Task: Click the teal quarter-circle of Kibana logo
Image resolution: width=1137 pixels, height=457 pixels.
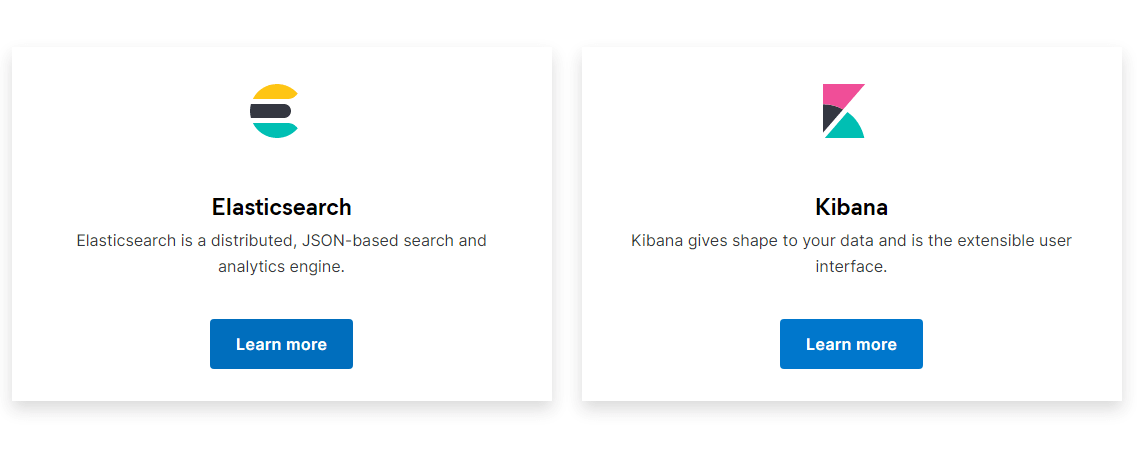Action: point(845,126)
